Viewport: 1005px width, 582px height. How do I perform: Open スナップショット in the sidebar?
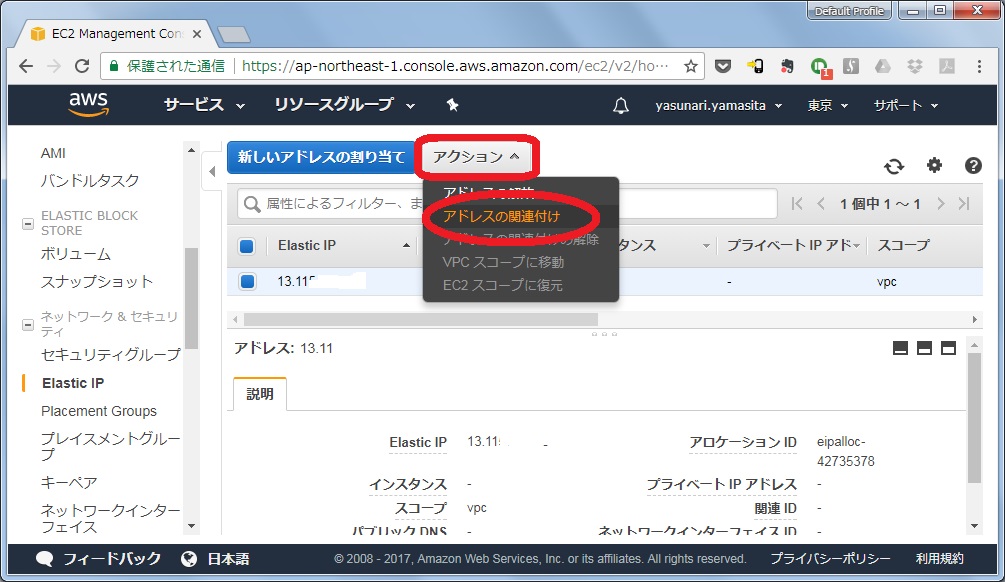[97, 282]
